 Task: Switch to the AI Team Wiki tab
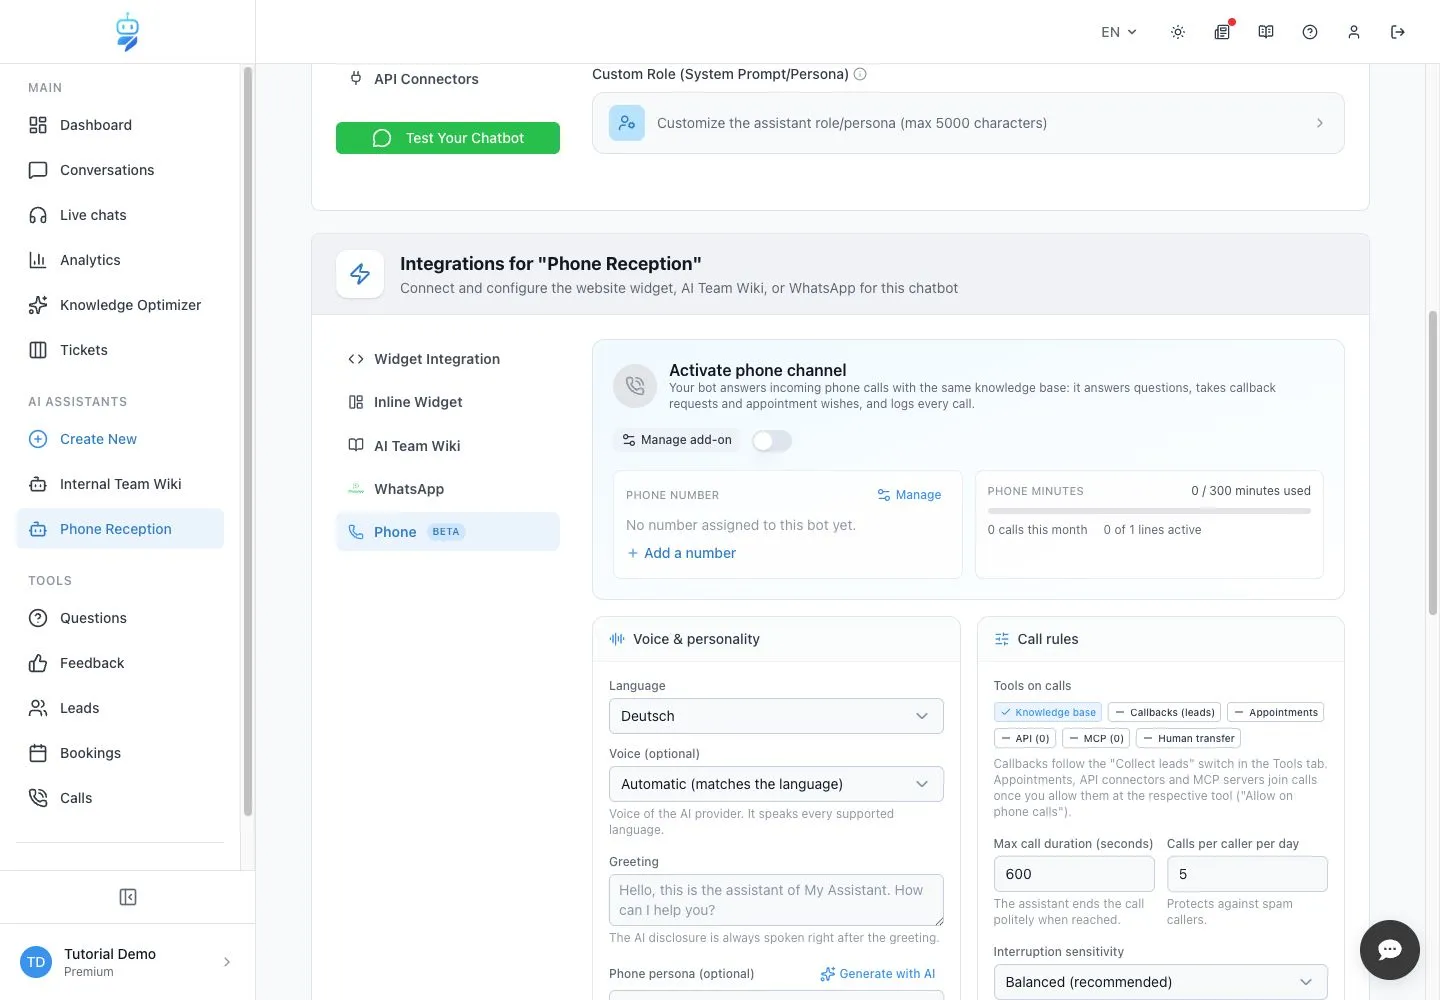tap(448, 446)
